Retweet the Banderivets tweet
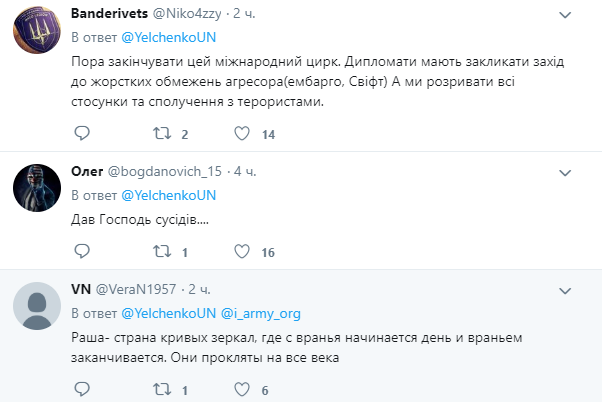 pyautogui.click(x=162, y=133)
